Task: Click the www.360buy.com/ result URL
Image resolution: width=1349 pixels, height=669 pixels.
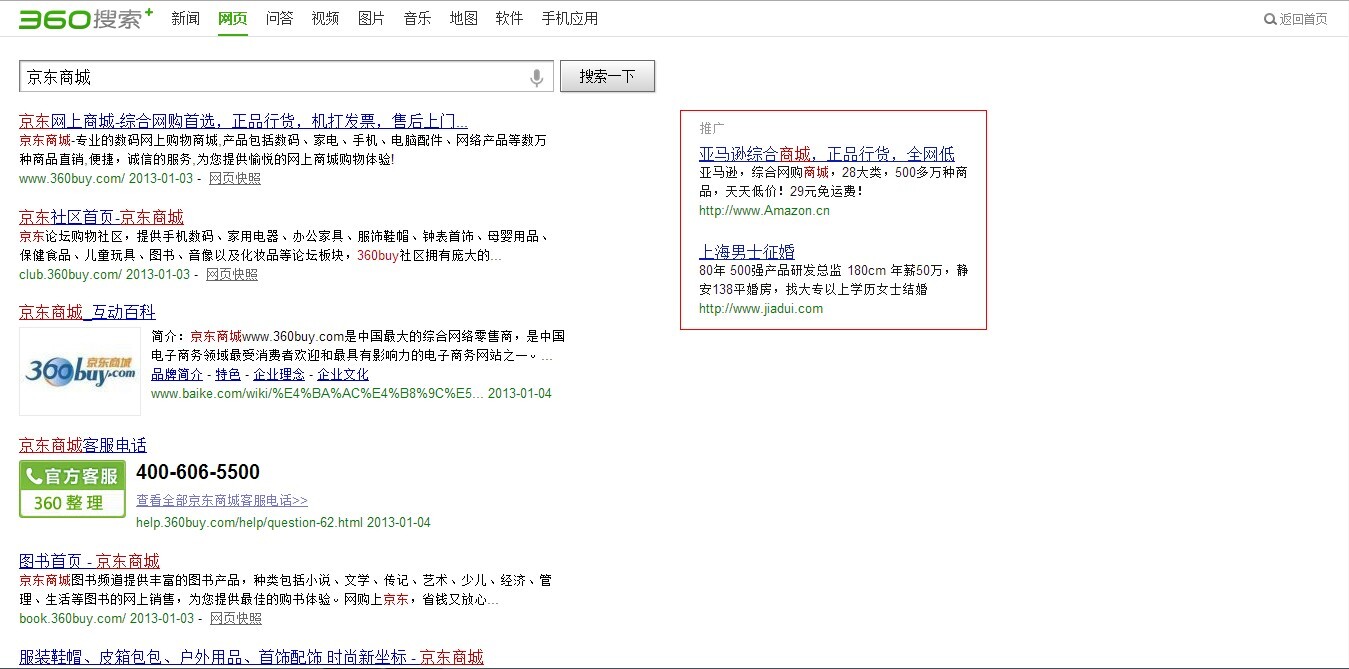Action: point(72,178)
